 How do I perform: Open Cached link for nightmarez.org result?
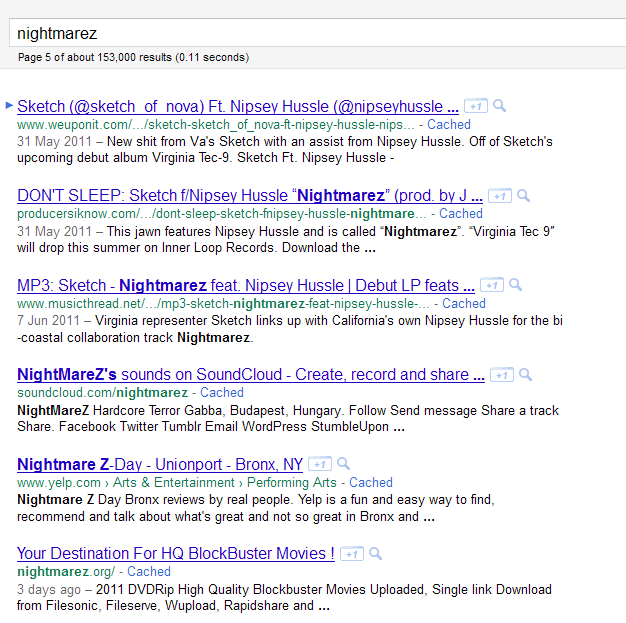[x=148, y=572]
